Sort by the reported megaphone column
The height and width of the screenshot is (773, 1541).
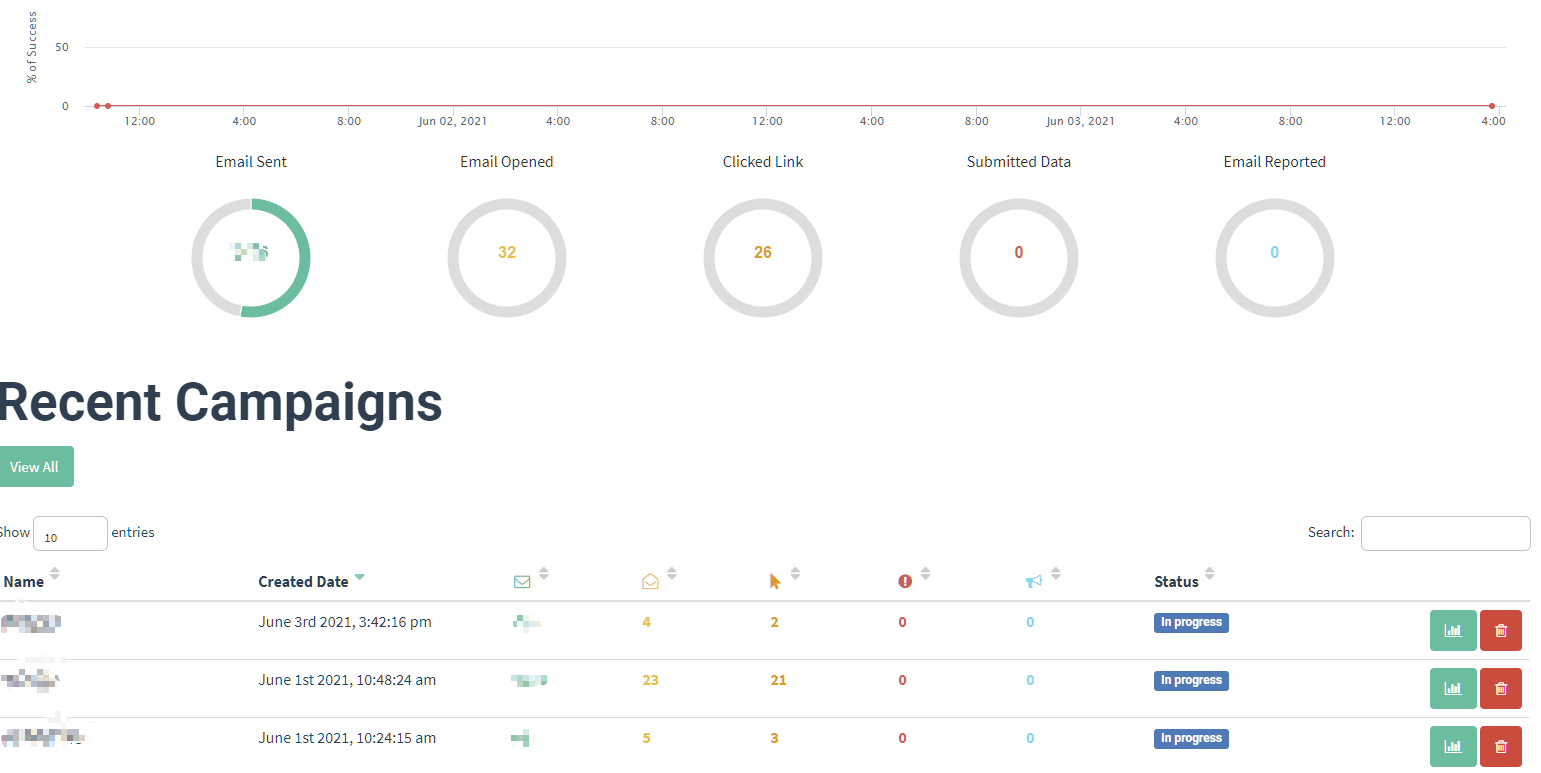[1034, 581]
